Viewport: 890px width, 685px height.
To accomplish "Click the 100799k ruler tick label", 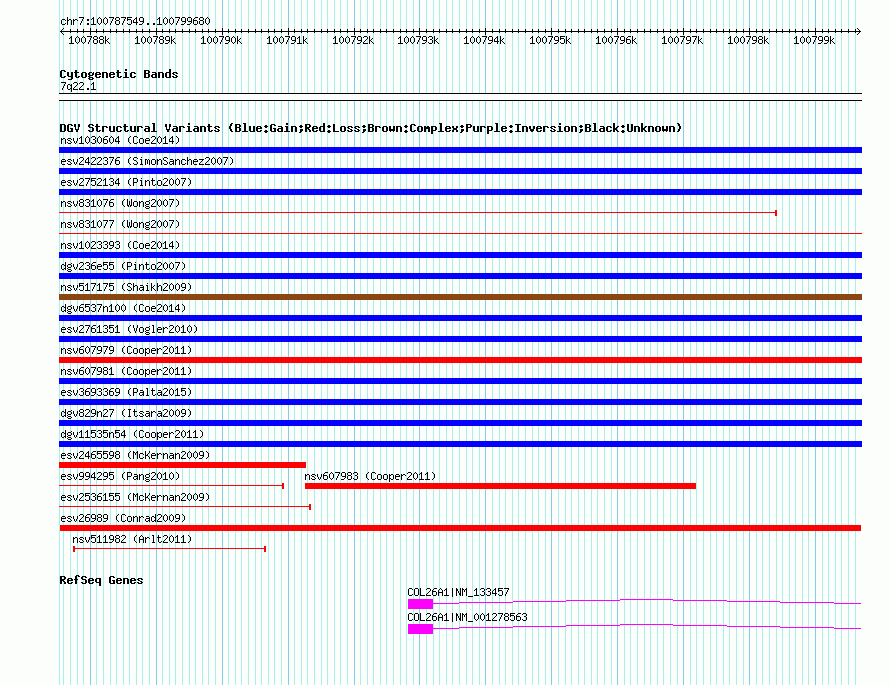I will point(814,40).
